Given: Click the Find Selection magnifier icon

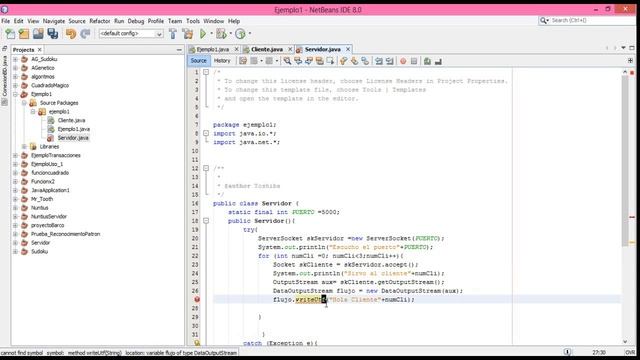Looking at the screenshot, I should tap(287, 61).
